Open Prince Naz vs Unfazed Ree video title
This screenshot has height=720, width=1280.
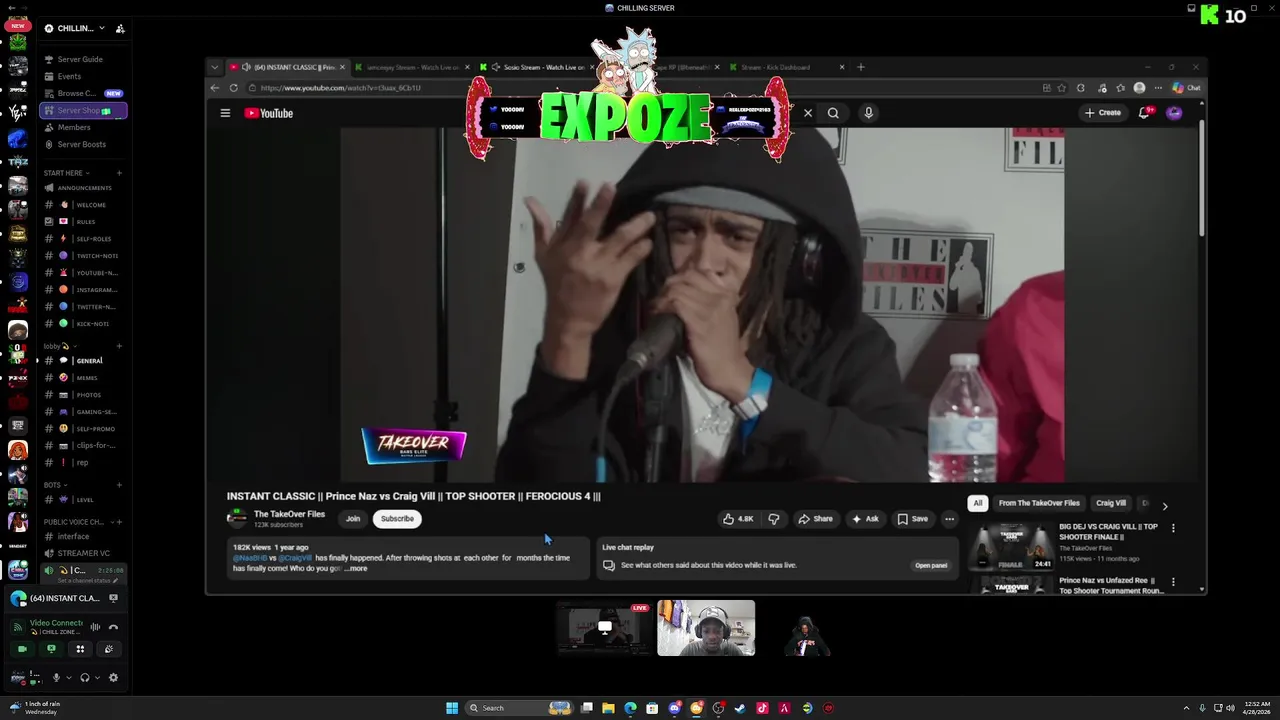coord(1111,585)
